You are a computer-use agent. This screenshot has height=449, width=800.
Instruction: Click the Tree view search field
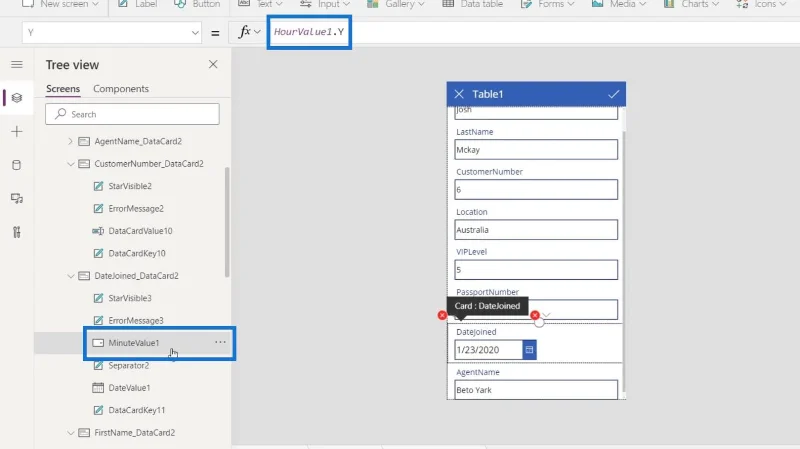coord(132,114)
